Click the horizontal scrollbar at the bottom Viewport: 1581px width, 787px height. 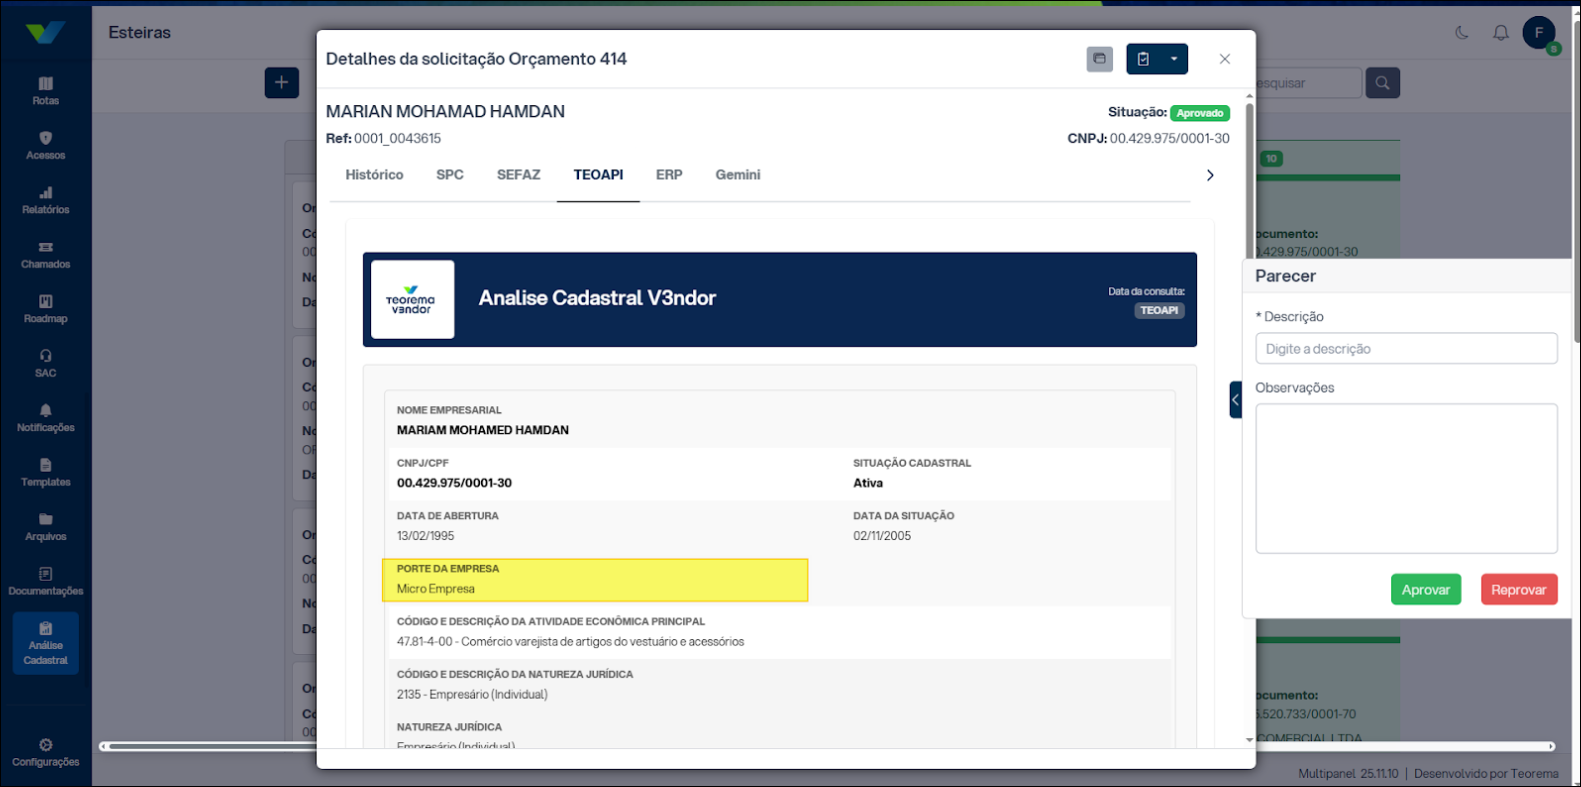coord(828,746)
